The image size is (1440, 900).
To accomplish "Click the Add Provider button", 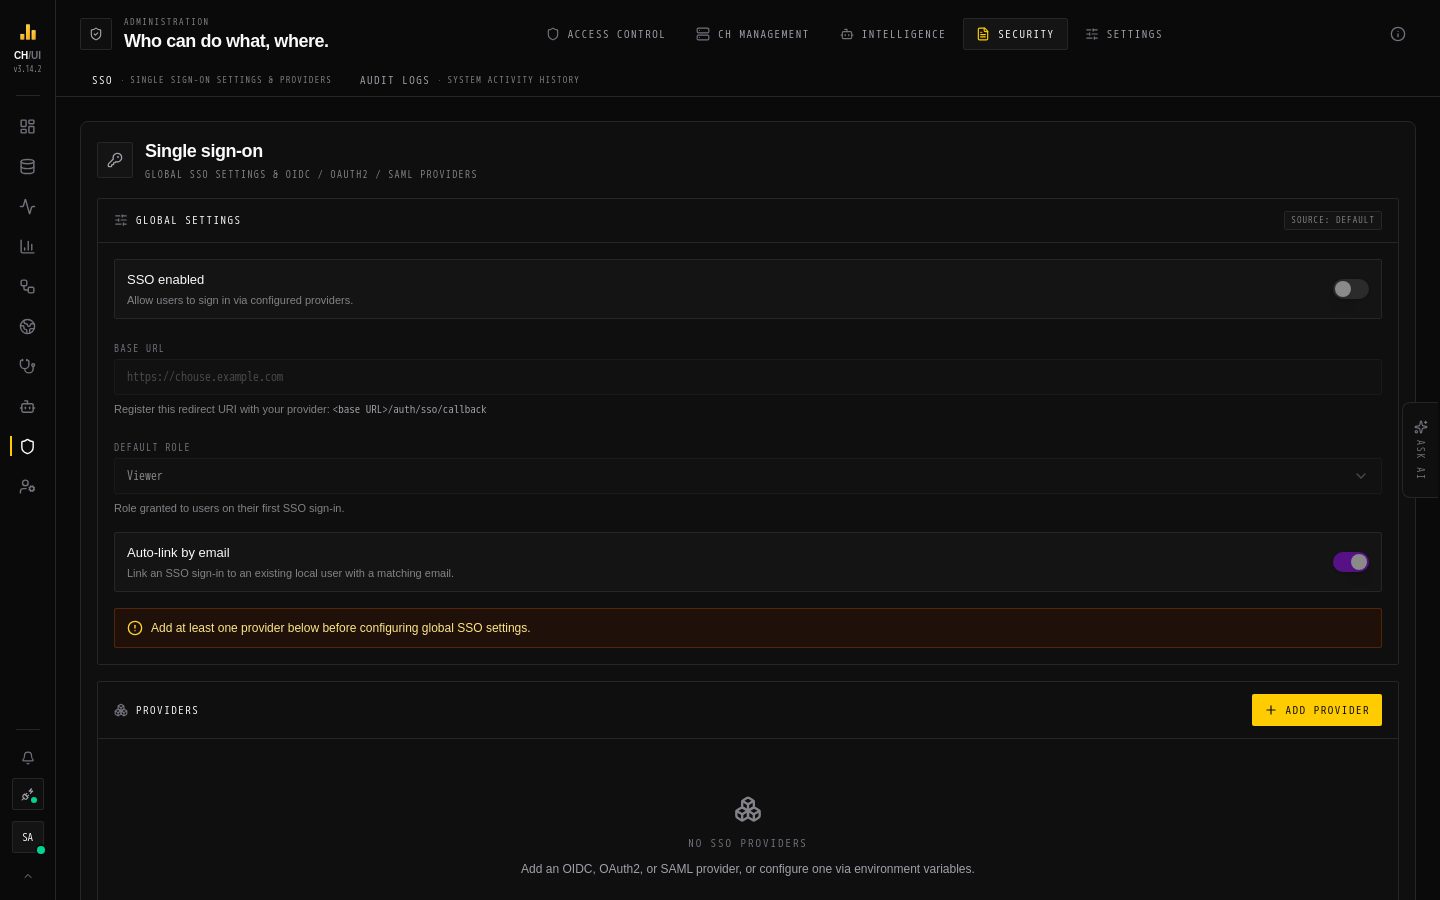I will (1317, 710).
